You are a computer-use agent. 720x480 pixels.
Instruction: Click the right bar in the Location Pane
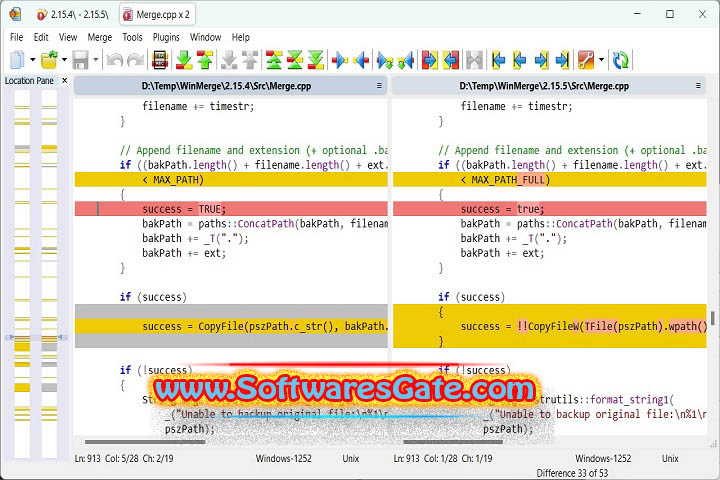pyautogui.click(x=49, y=273)
